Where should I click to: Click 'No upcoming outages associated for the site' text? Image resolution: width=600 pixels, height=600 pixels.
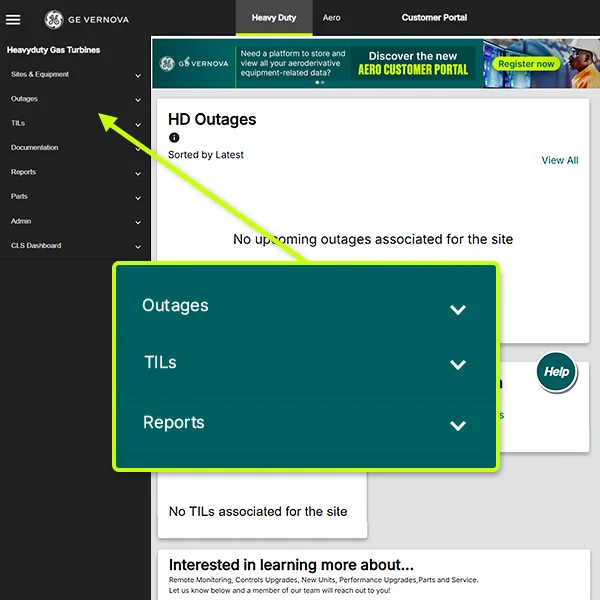coord(373,239)
